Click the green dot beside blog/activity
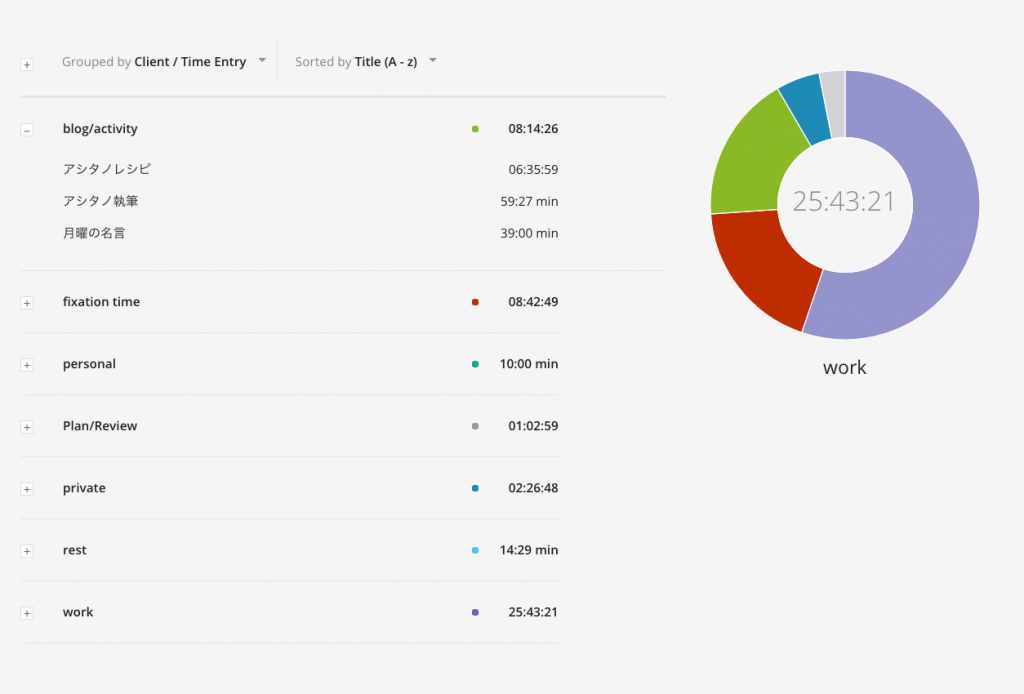1024x694 pixels. [x=475, y=129]
